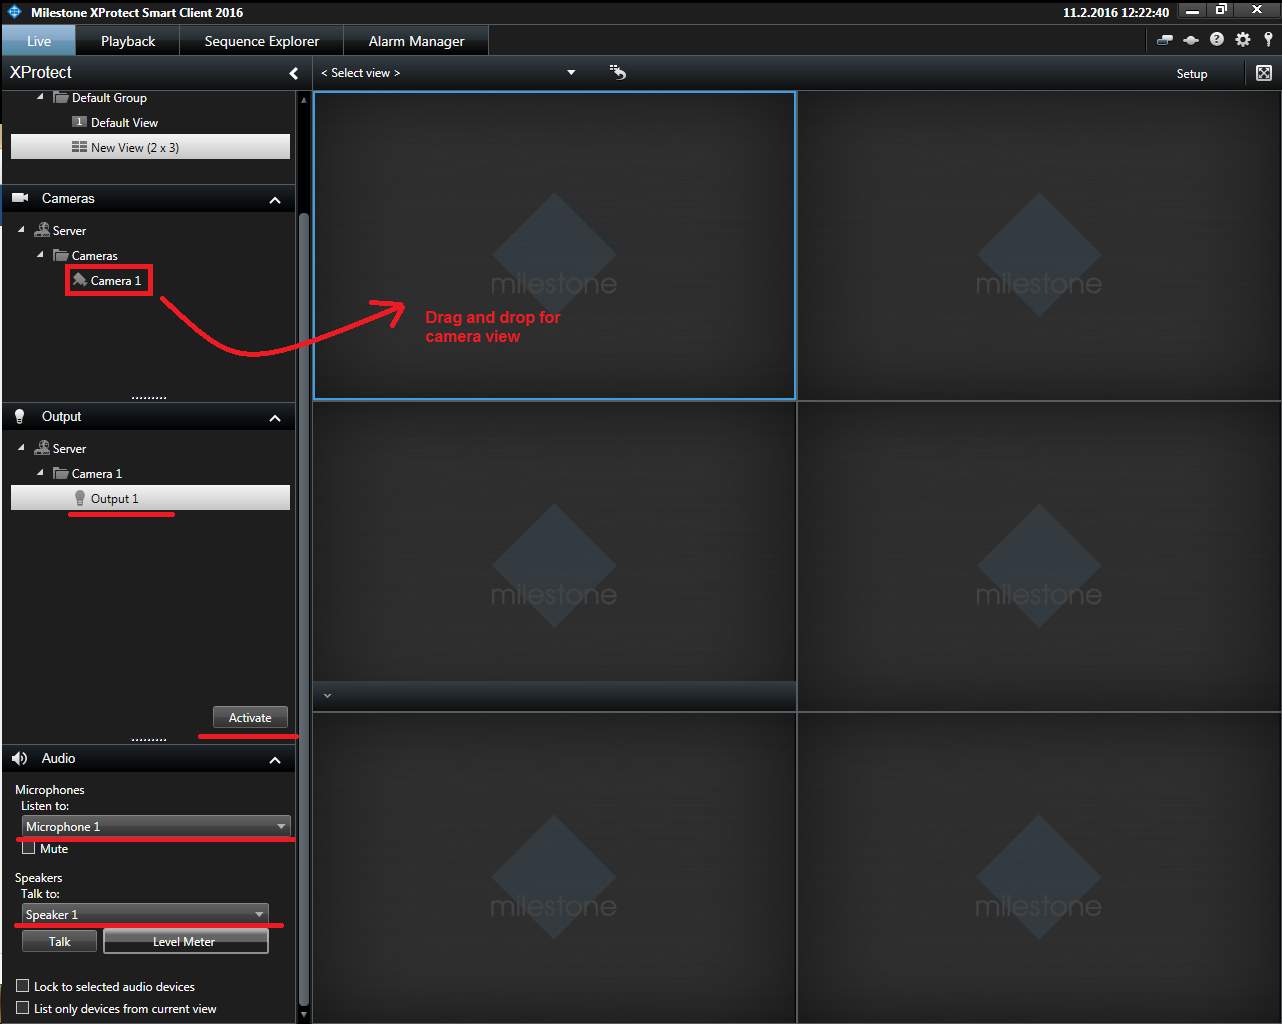Click the reload original view icon
This screenshot has width=1282, height=1024.
pos(618,72)
